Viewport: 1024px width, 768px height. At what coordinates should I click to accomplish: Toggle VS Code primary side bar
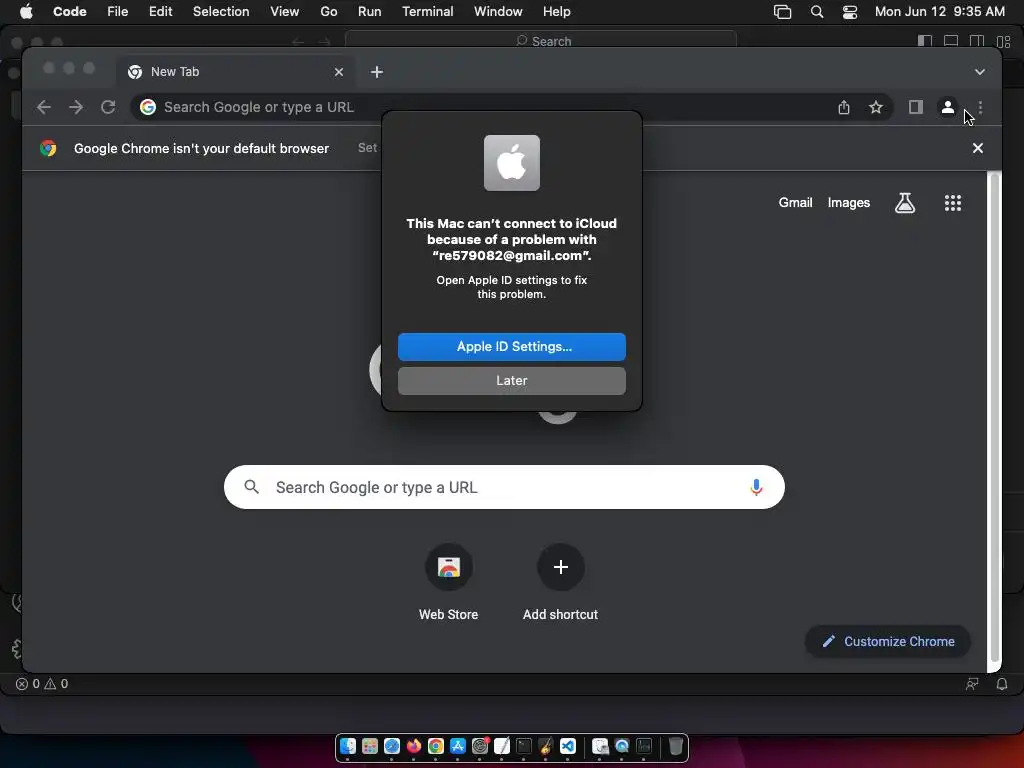tap(925, 41)
